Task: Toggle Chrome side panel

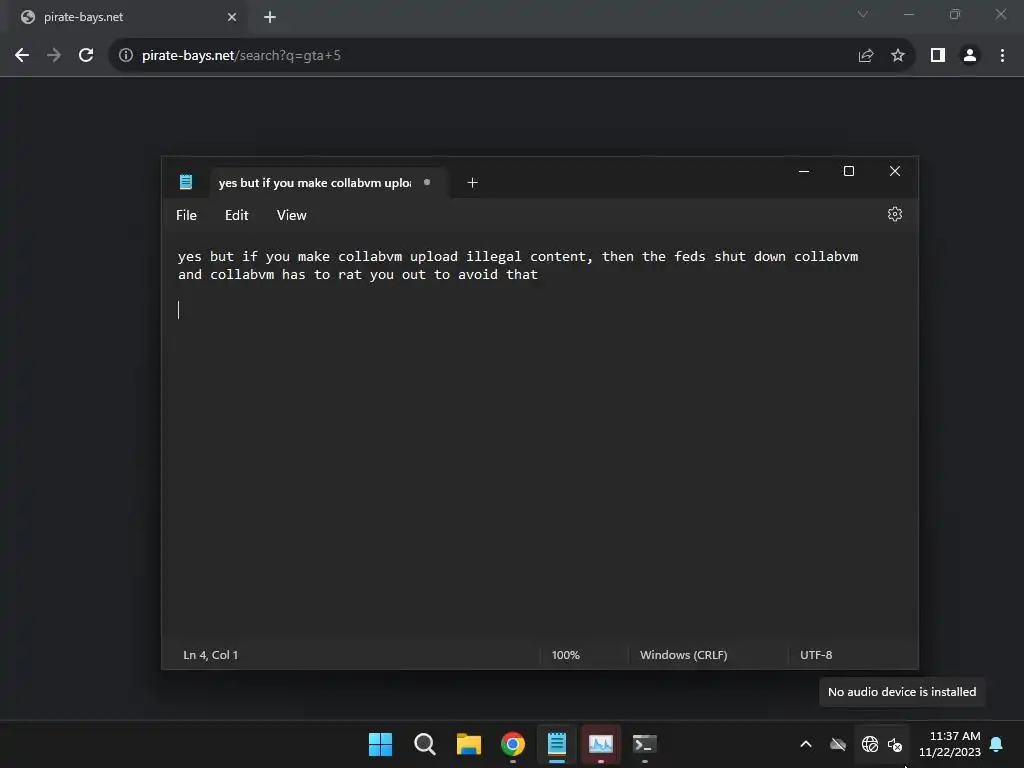Action: [x=938, y=56]
